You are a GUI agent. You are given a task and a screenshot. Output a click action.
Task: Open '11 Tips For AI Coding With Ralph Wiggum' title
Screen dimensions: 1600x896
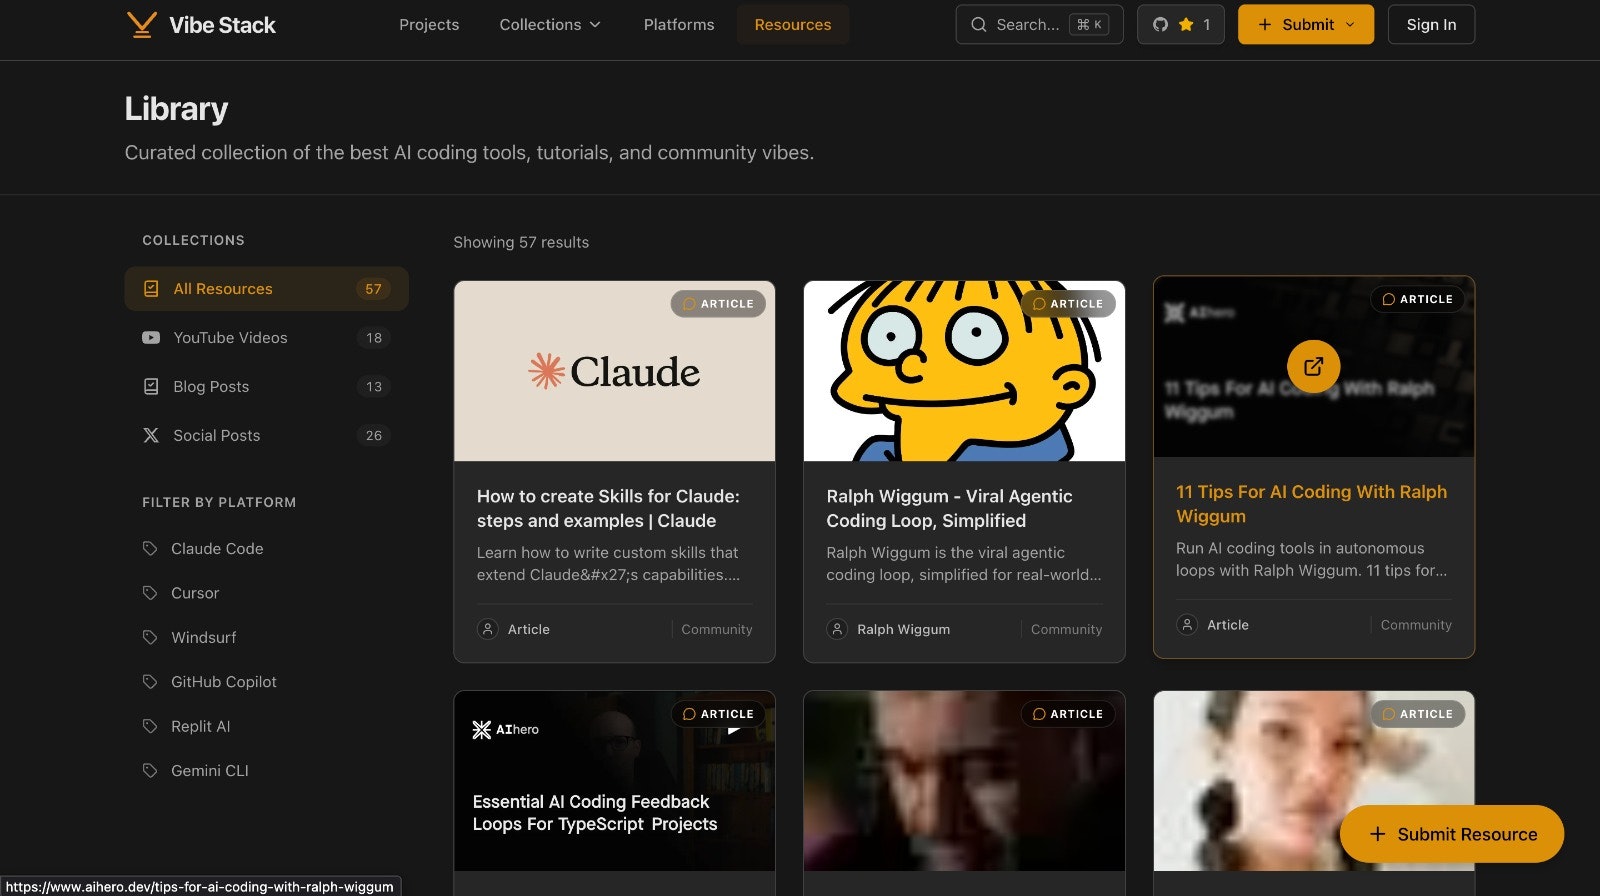[x=1311, y=504]
